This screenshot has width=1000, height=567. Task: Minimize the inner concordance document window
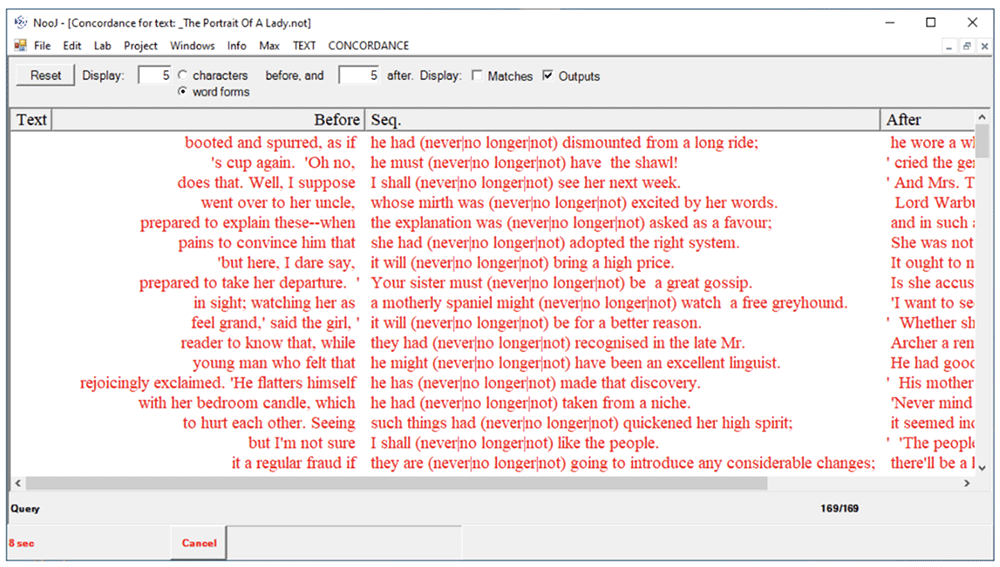949,46
